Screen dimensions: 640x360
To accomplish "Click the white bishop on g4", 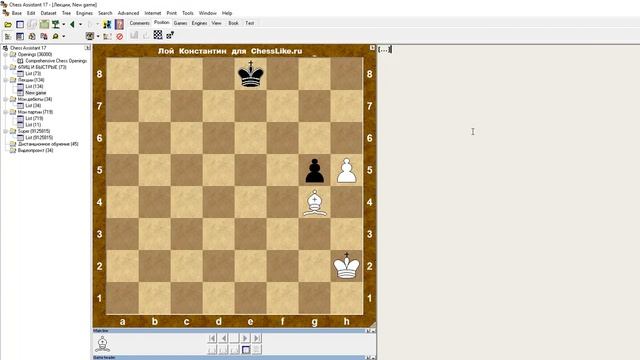I will 315,202.
